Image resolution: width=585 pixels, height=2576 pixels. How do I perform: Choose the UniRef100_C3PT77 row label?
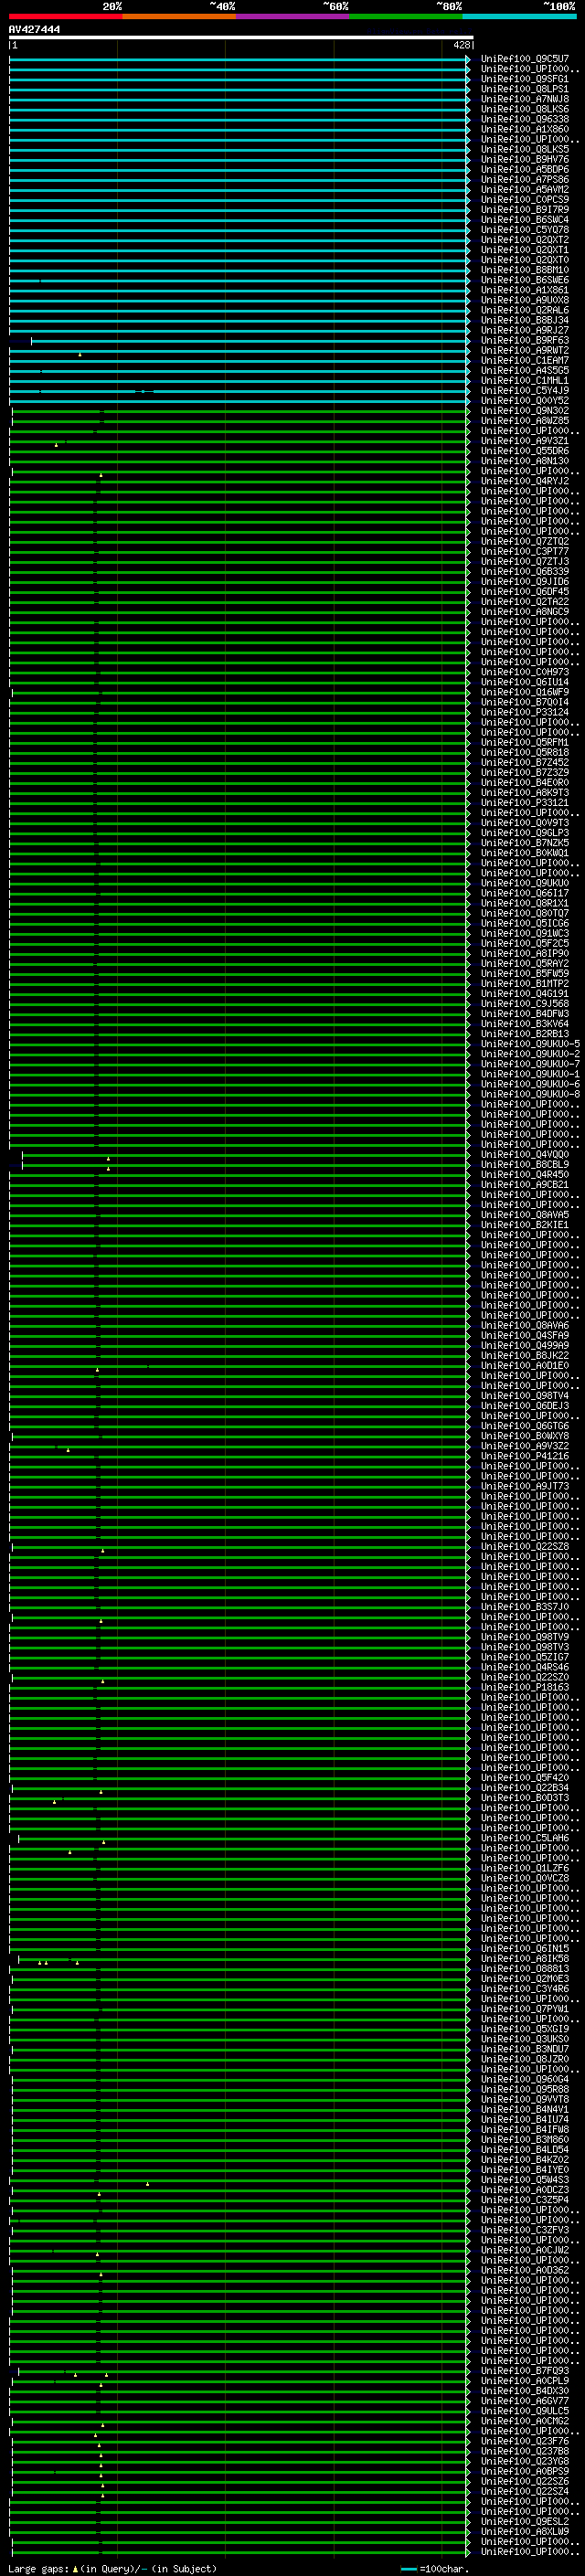pyautogui.click(x=524, y=551)
